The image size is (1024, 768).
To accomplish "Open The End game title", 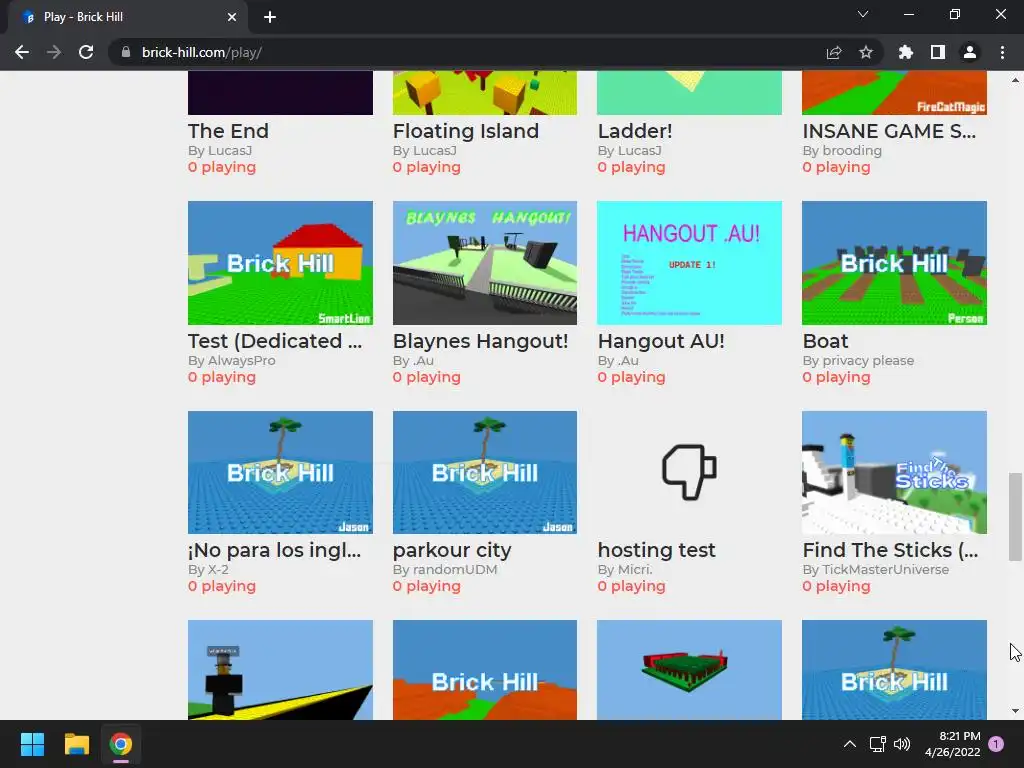I will coord(228,131).
